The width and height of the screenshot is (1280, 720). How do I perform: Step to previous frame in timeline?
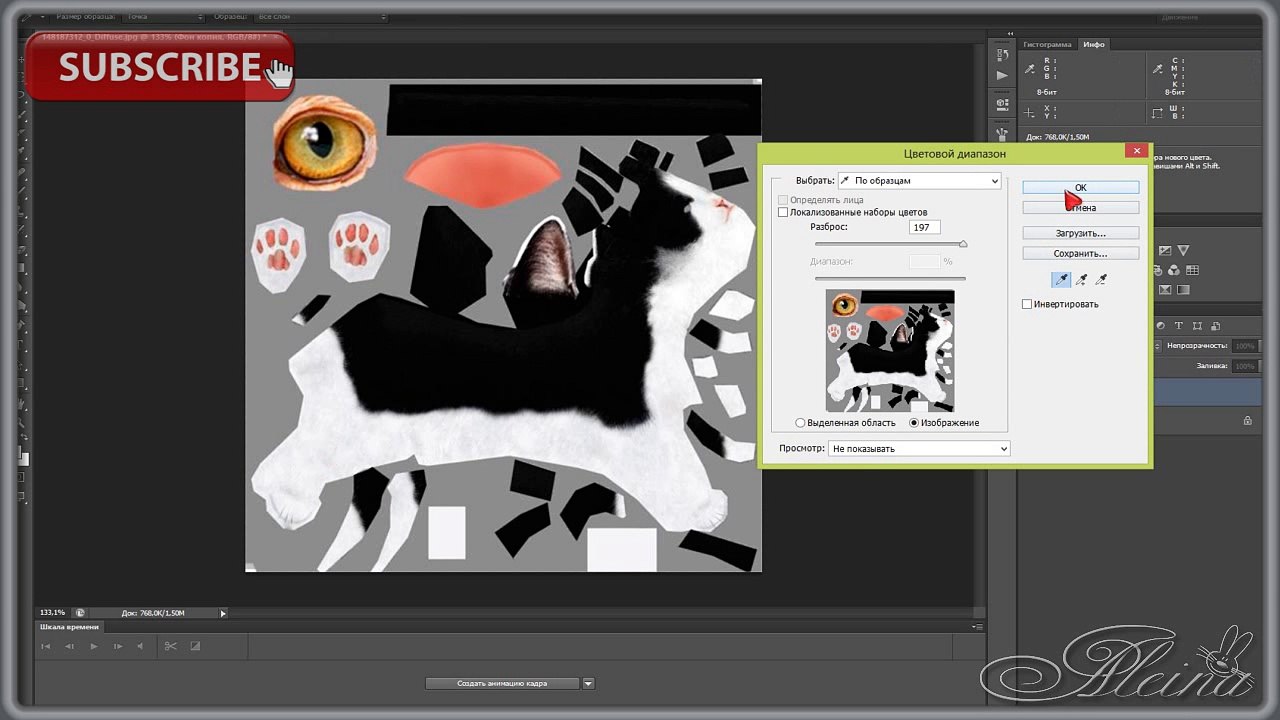69,646
